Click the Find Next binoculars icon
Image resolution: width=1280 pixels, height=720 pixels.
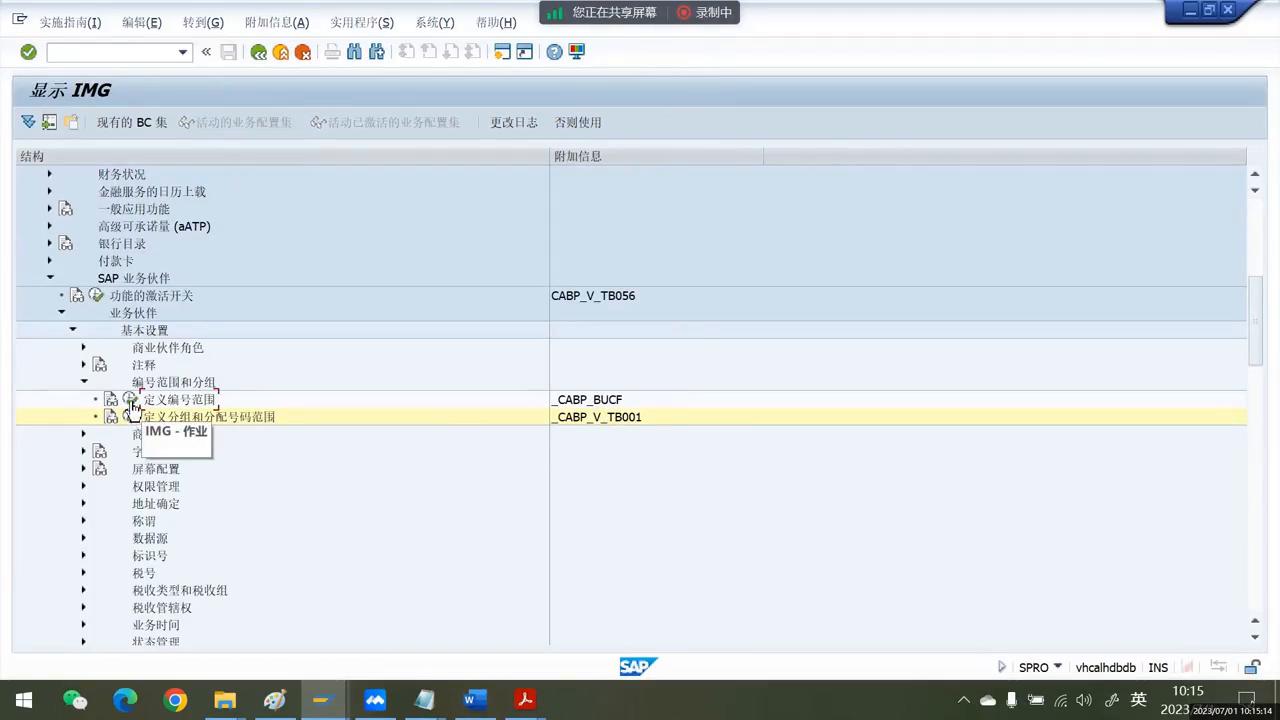pyautogui.click(x=376, y=52)
